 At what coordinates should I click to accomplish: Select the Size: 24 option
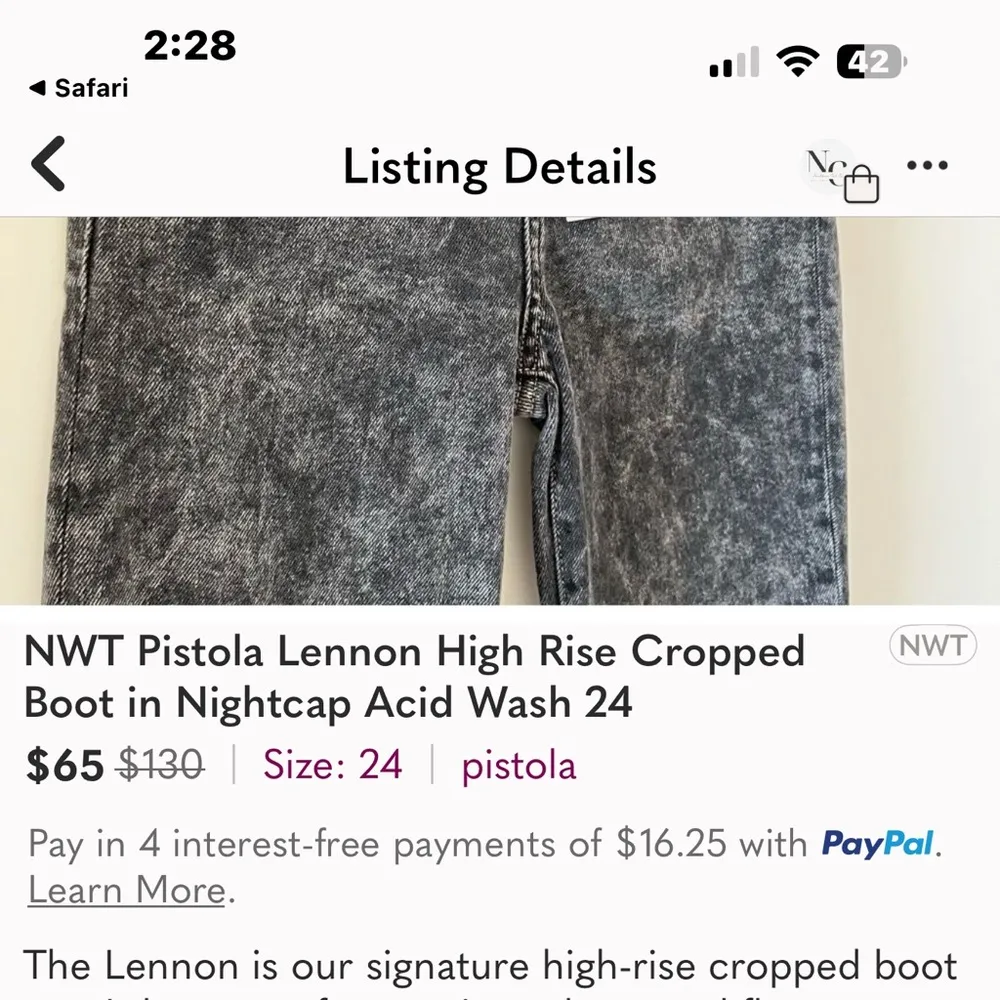[x=332, y=765]
